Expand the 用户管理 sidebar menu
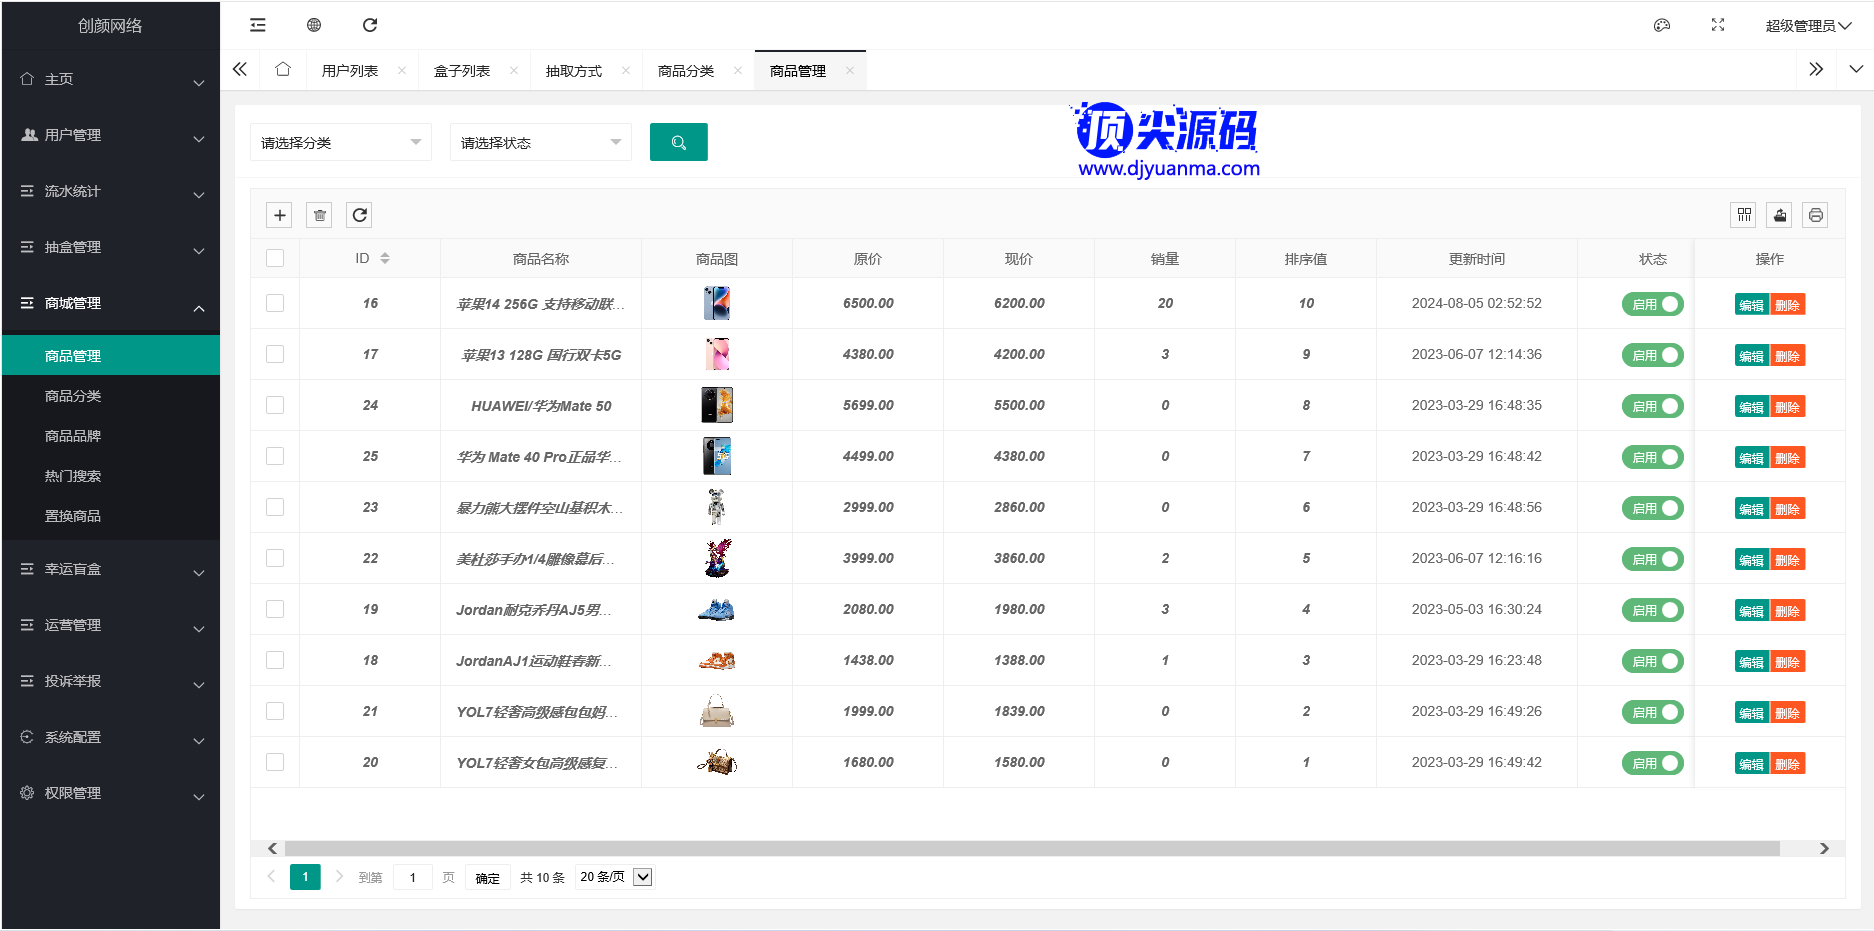The height and width of the screenshot is (931, 1874). point(110,135)
